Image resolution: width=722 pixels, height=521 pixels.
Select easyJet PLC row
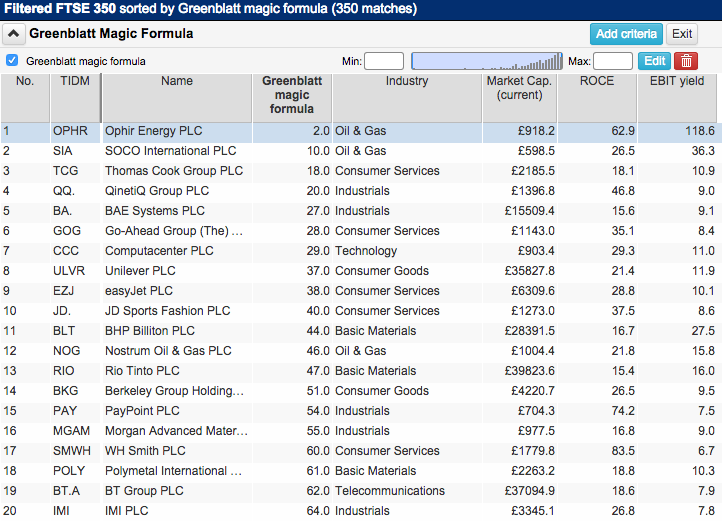pyautogui.click(x=361, y=291)
